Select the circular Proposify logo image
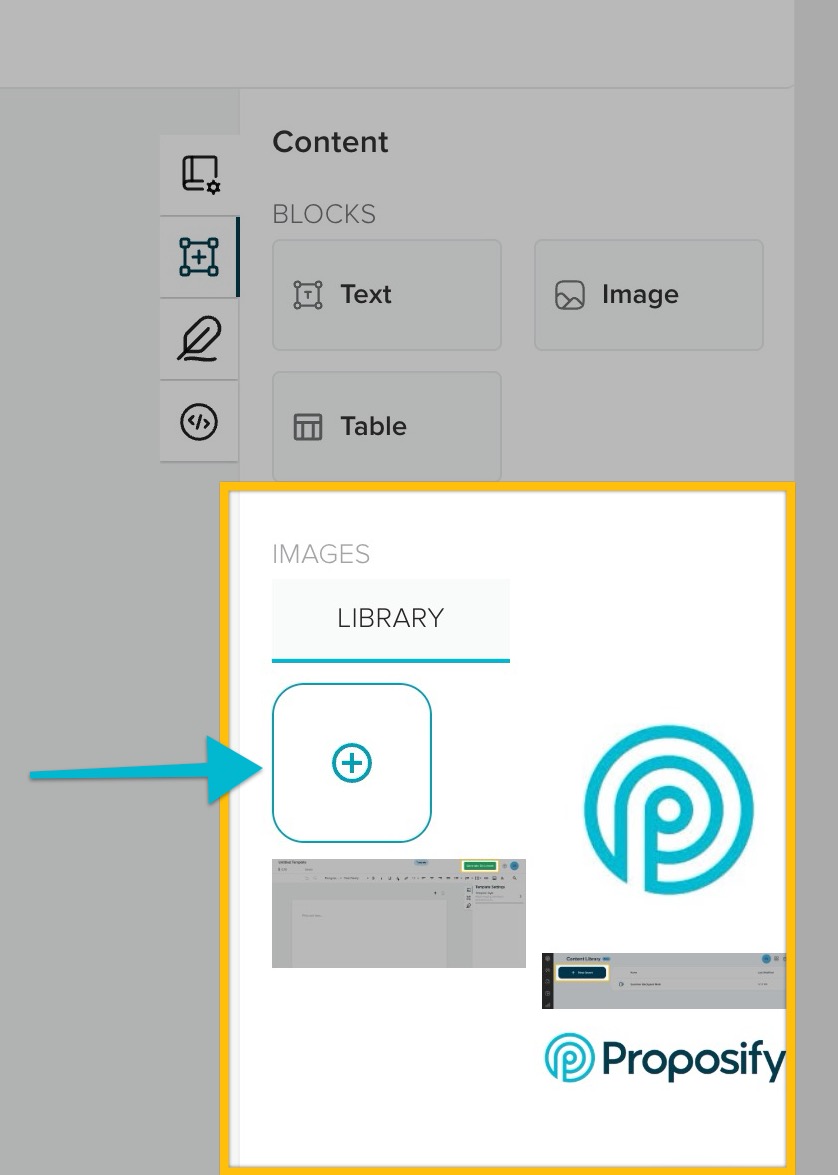This screenshot has height=1175, width=838. [668, 809]
